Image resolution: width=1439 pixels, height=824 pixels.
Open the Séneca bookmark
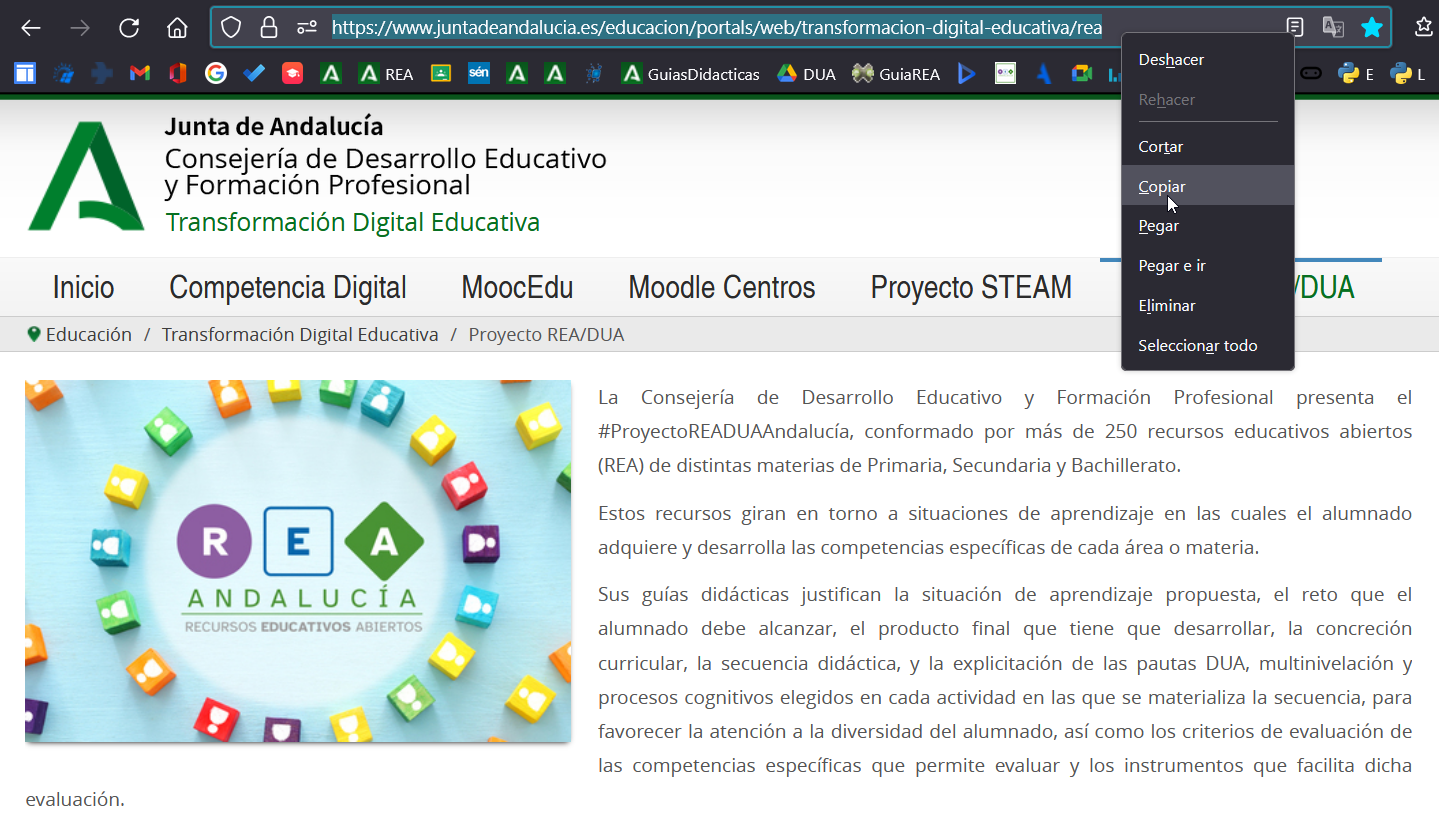[x=478, y=72]
